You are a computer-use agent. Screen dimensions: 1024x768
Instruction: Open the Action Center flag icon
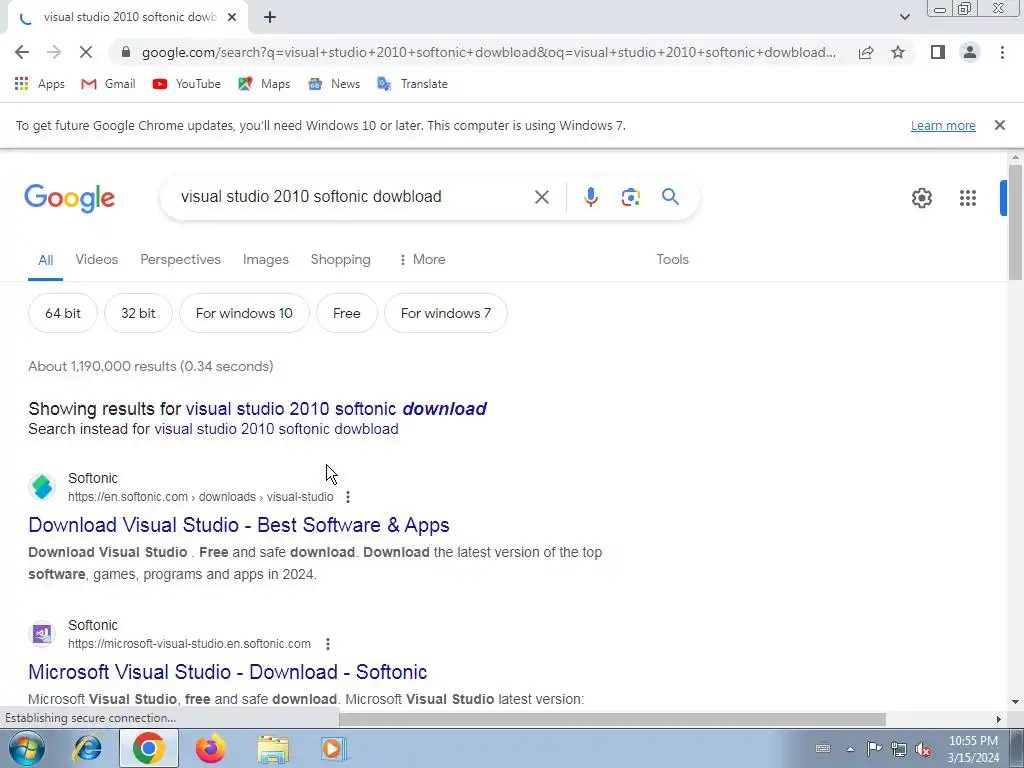click(x=874, y=749)
